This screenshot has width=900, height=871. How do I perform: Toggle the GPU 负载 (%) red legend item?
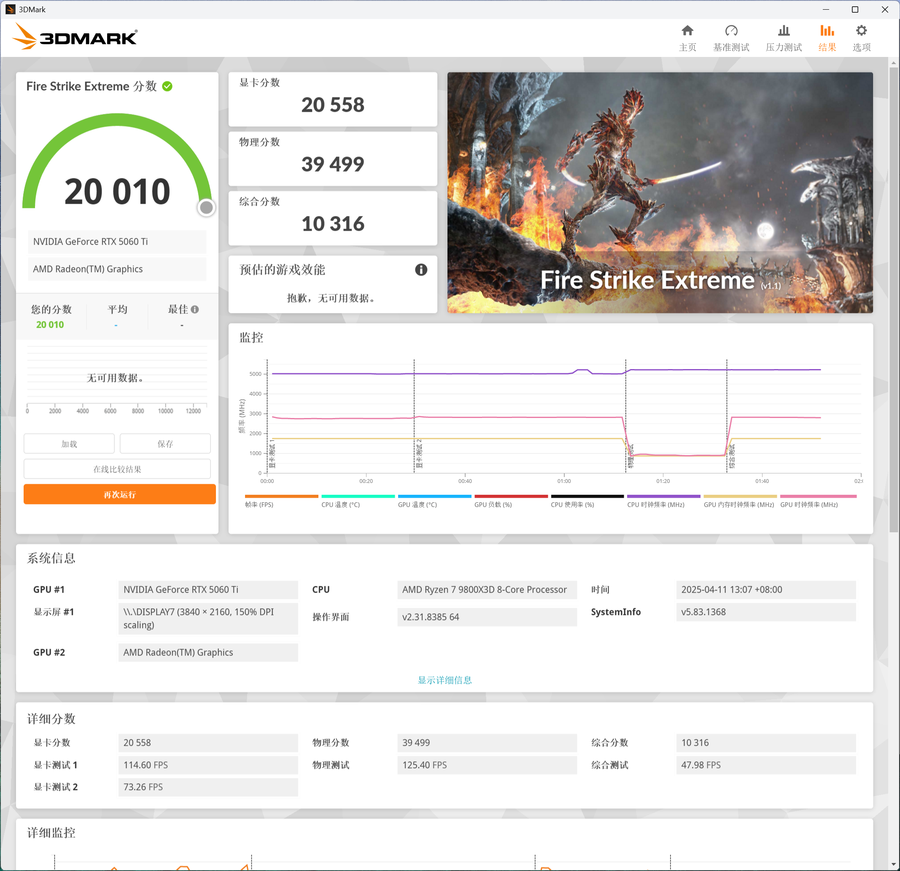click(x=511, y=501)
